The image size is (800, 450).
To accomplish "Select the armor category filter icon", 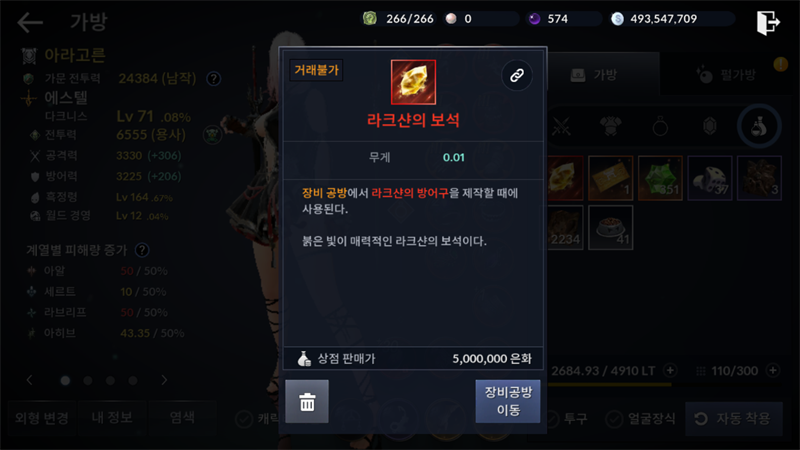I will [x=610, y=126].
